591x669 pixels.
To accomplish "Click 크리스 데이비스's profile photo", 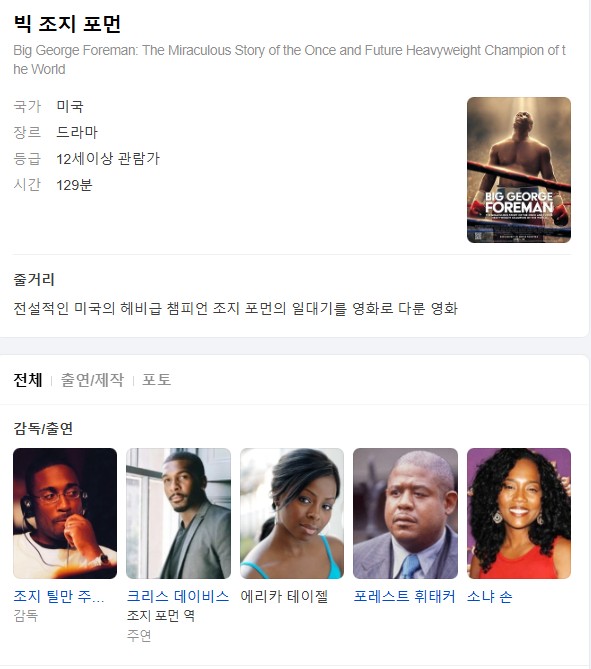I will (178, 513).
